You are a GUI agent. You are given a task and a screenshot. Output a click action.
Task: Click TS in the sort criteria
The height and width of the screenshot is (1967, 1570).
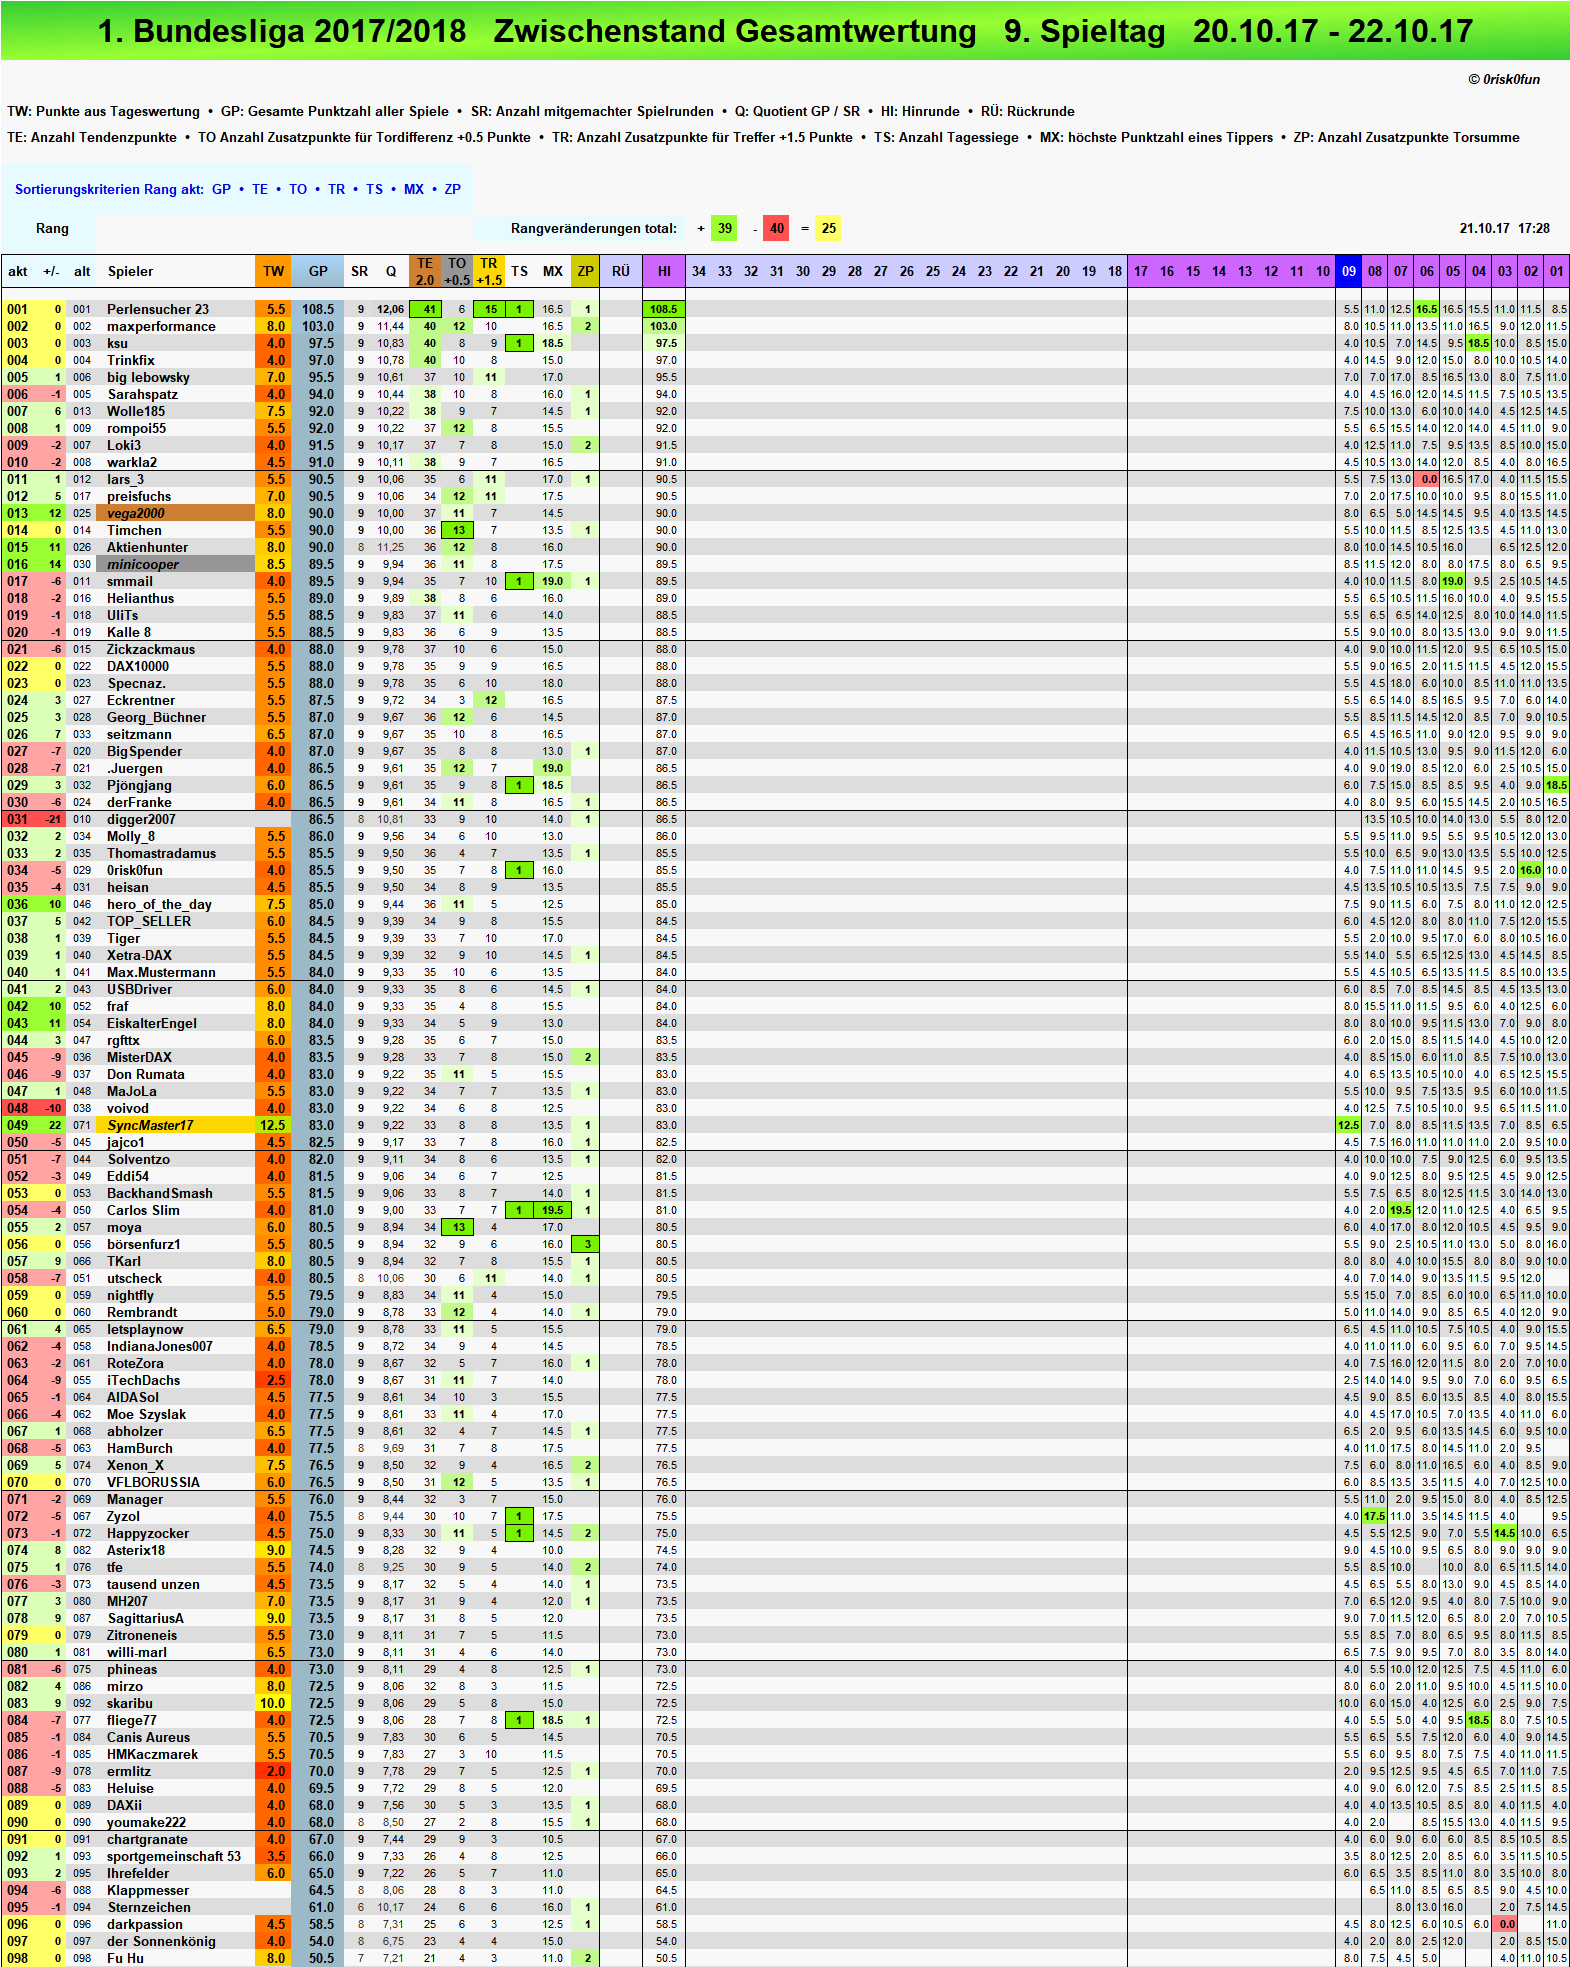point(374,189)
